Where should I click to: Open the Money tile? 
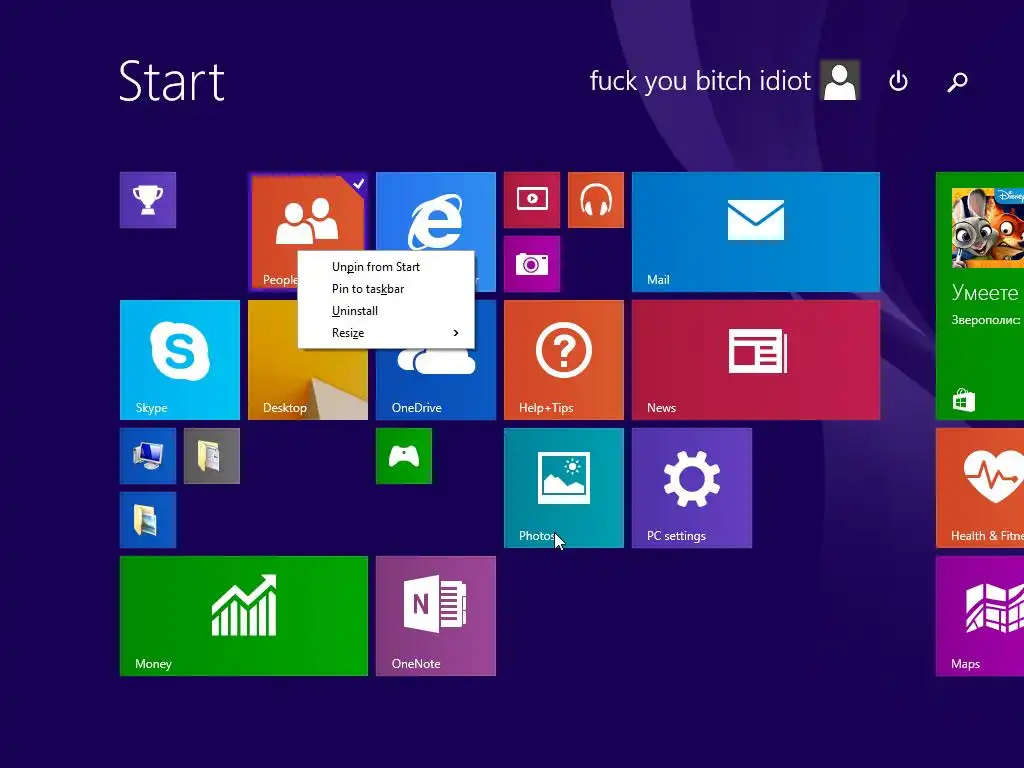[x=244, y=616]
